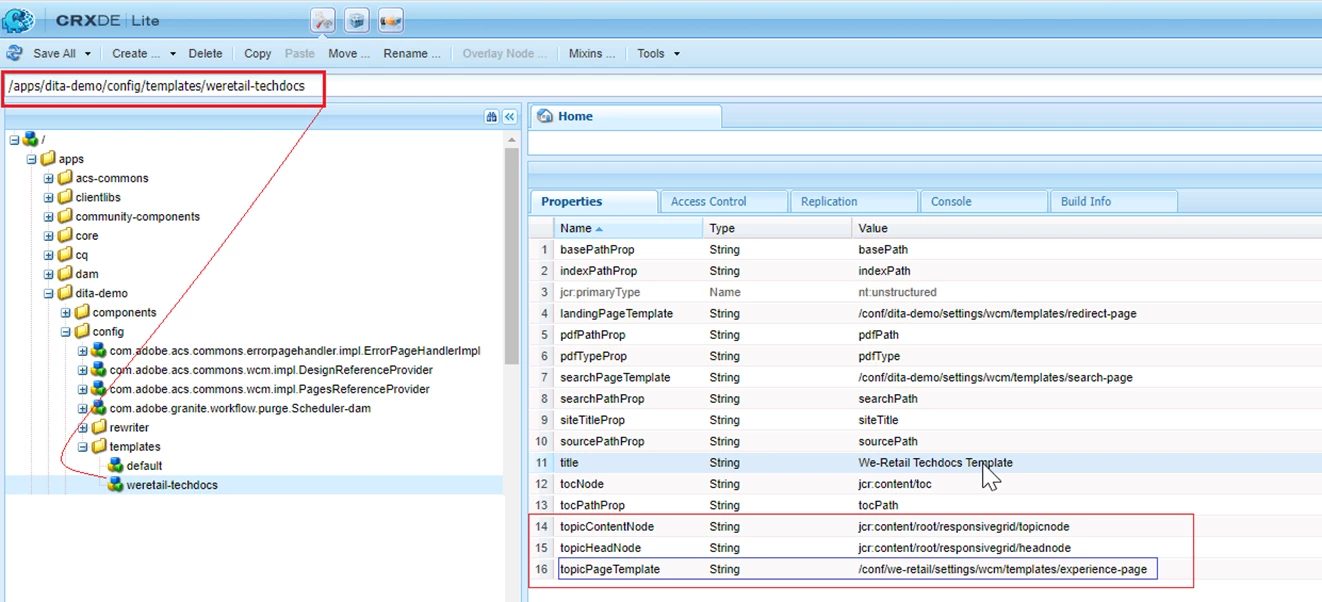Click the Rename button
Viewport: 1322px width, 602px height.
point(412,54)
